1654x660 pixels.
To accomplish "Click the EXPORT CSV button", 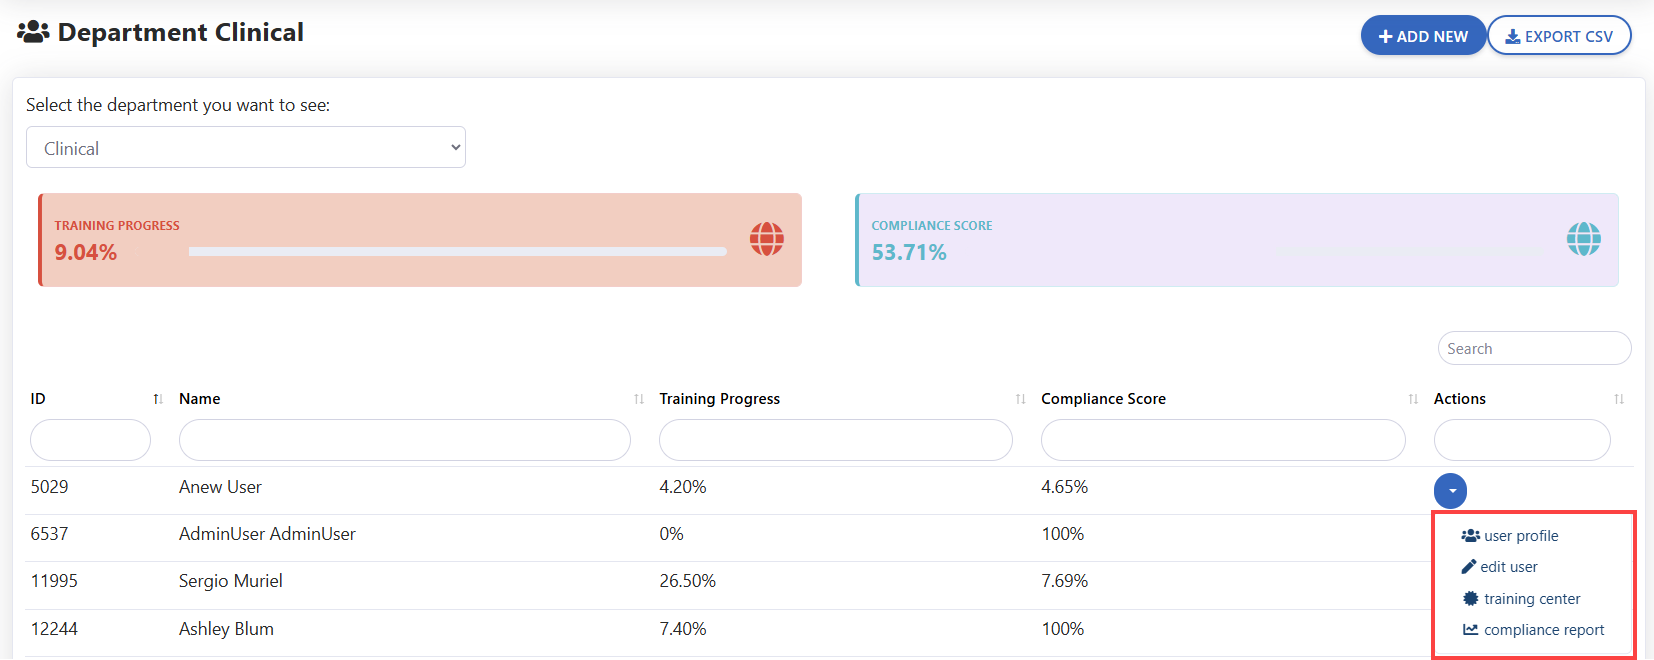I will tap(1559, 36).
